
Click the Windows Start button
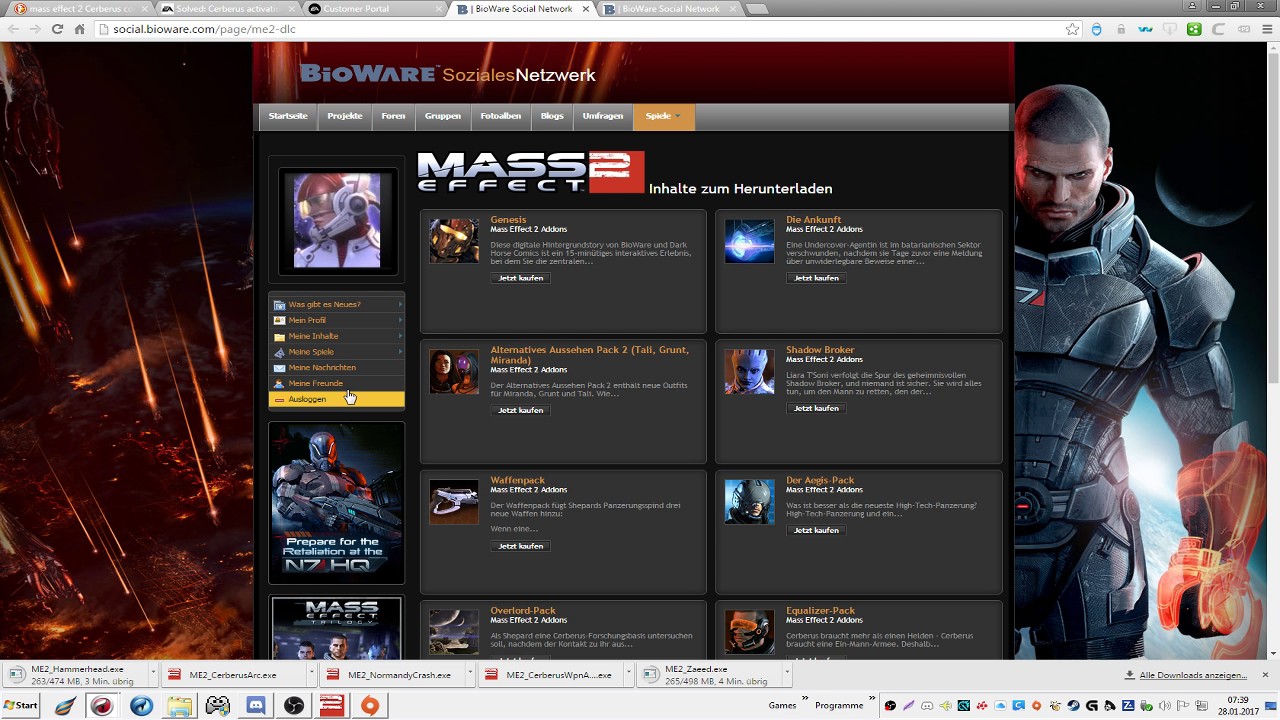[x=20, y=705]
